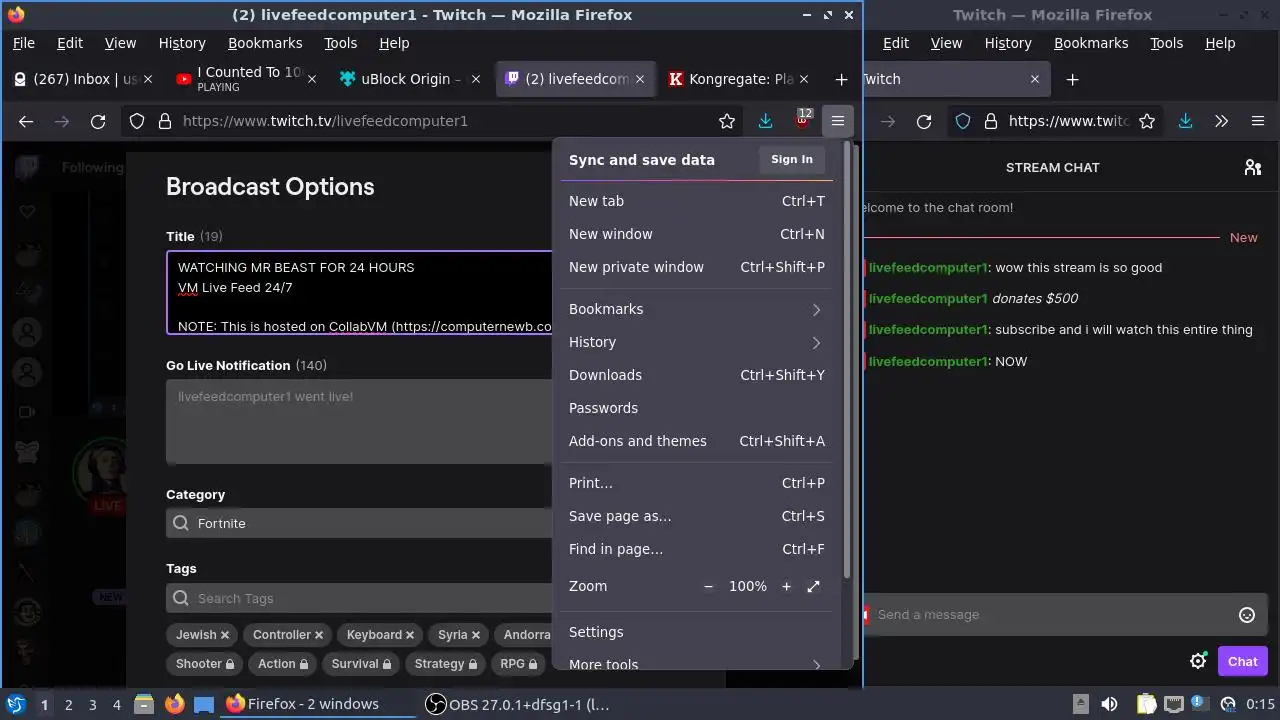
Task: Choose New private window
Action: (697, 267)
